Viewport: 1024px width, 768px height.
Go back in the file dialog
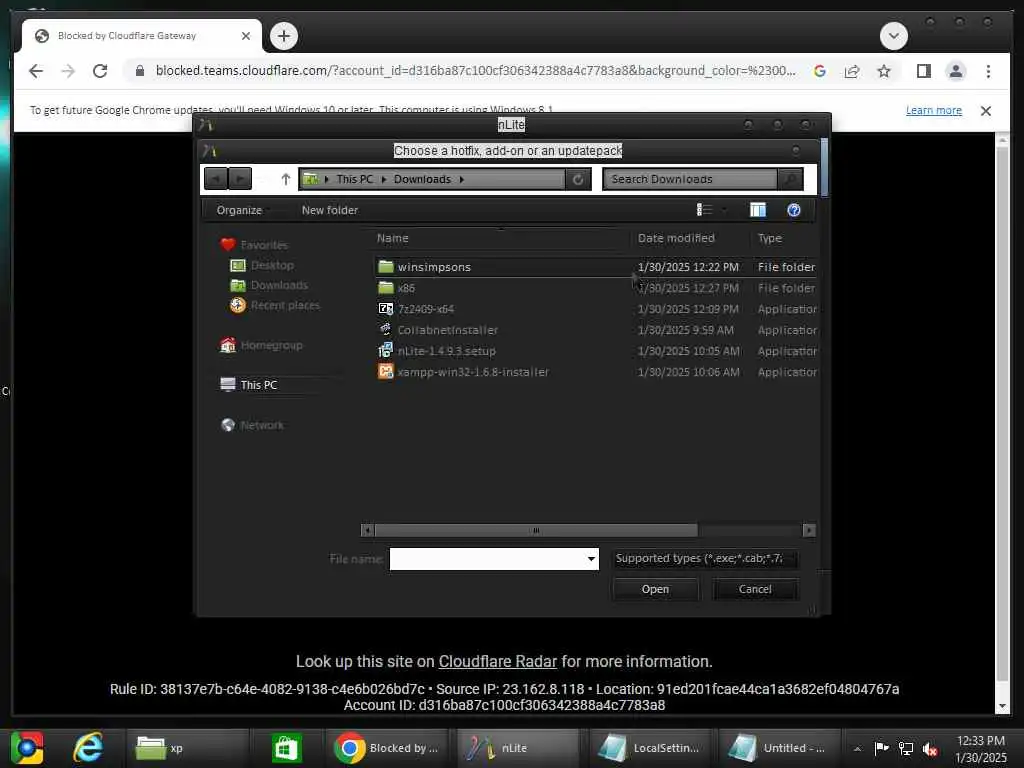click(216, 178)
